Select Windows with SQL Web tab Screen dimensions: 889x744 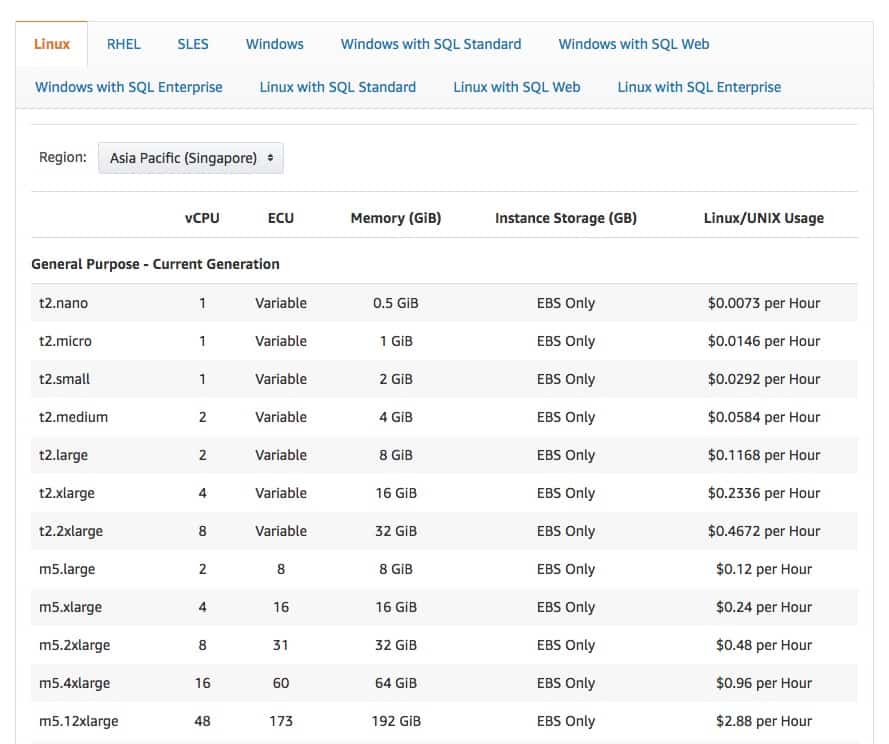tap(634, 44)
